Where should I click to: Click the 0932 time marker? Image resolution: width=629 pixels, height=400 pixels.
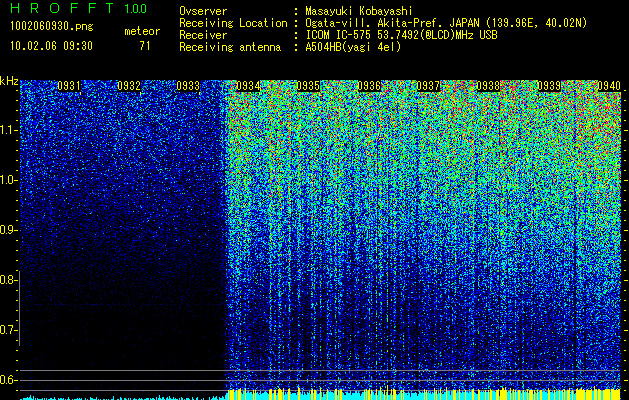coord(129,86)
